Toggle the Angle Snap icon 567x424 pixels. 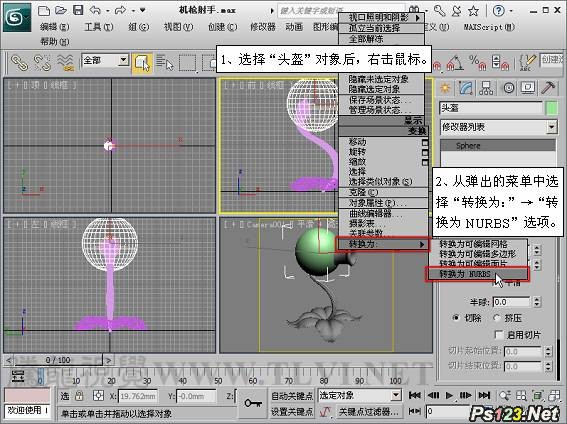point(455,63)
